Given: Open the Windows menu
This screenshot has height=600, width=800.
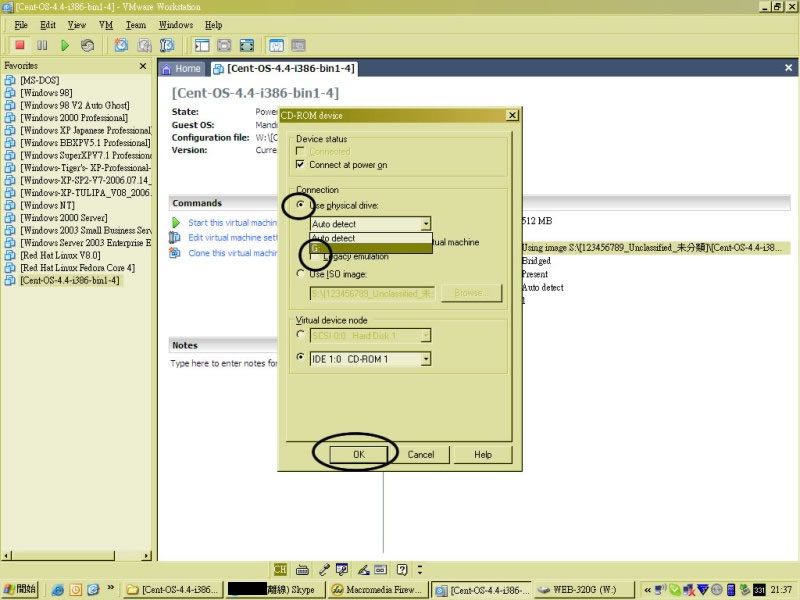Looking at the screenshot, I should coord(176,25).
